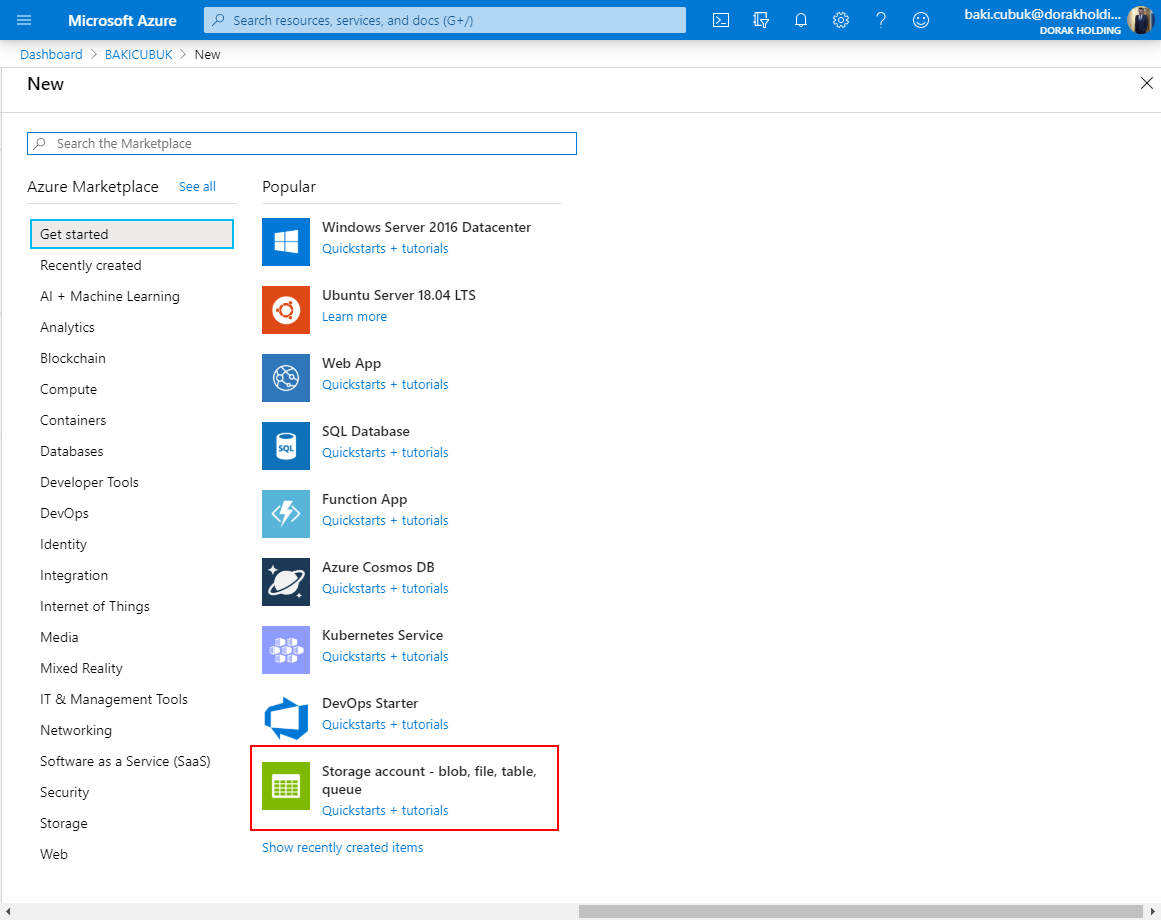
Task: Select the Get started category
Action: point(132,234)
